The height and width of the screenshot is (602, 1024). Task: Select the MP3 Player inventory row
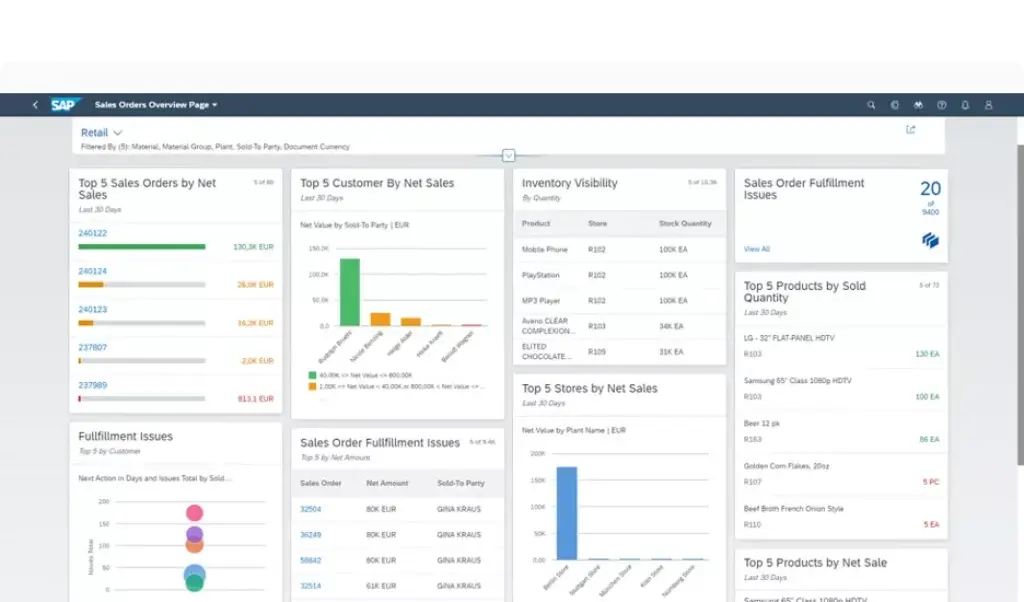pyautogui.click(x=619, y=300)
